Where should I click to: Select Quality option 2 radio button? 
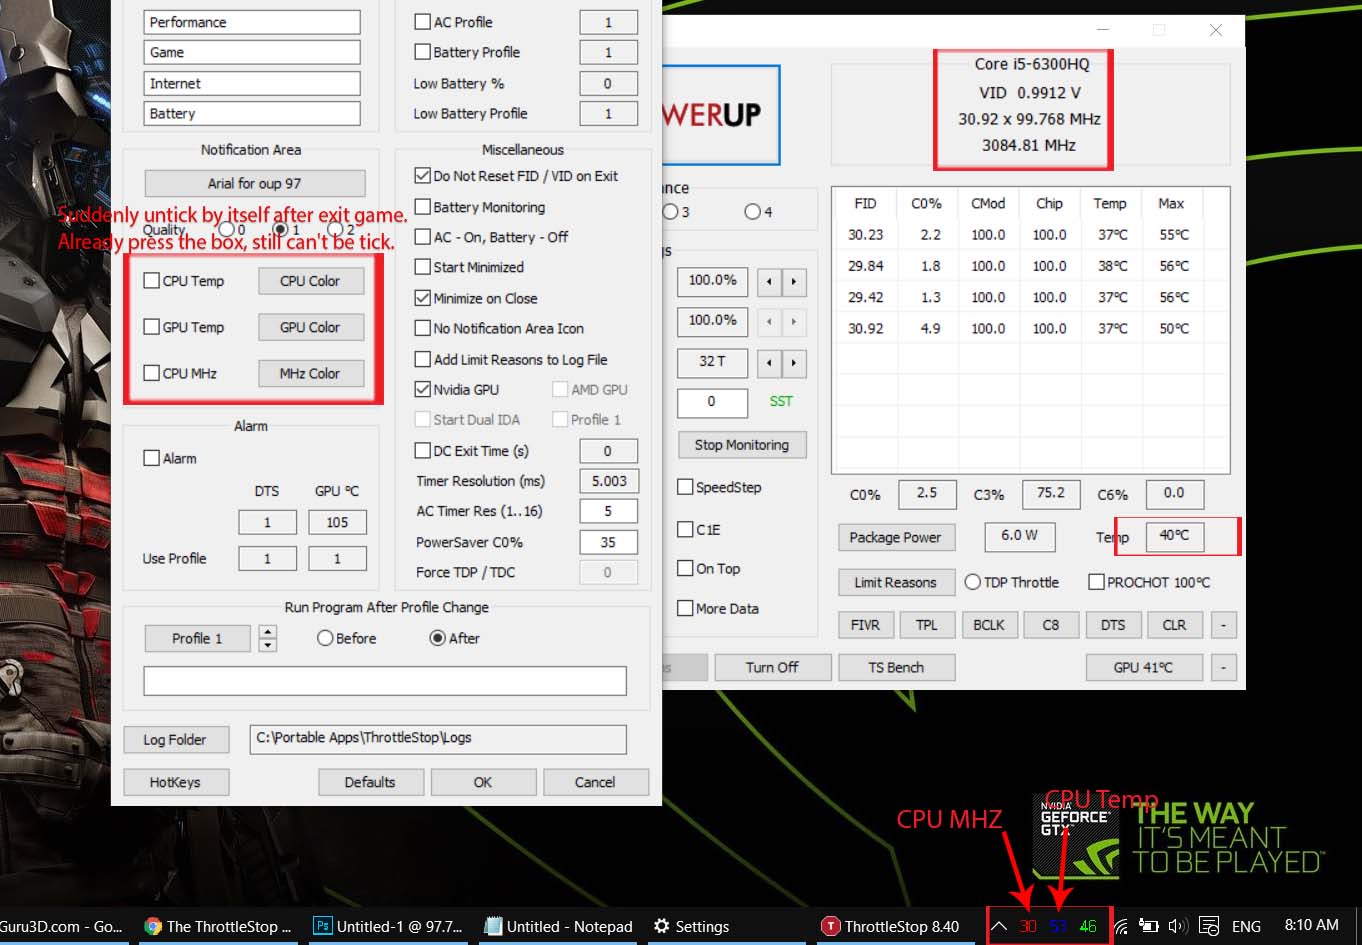(336, 230)
